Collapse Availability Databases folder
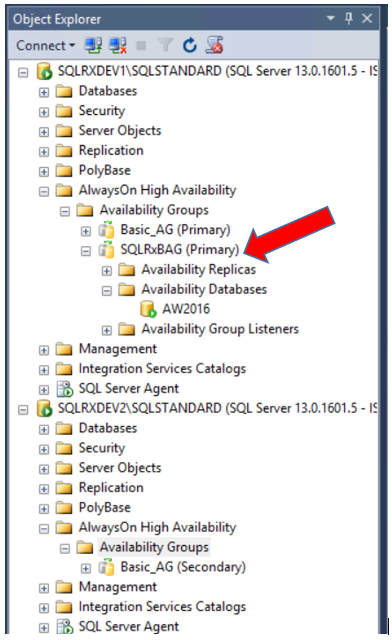Screen dimensions: 392x640 107,291
